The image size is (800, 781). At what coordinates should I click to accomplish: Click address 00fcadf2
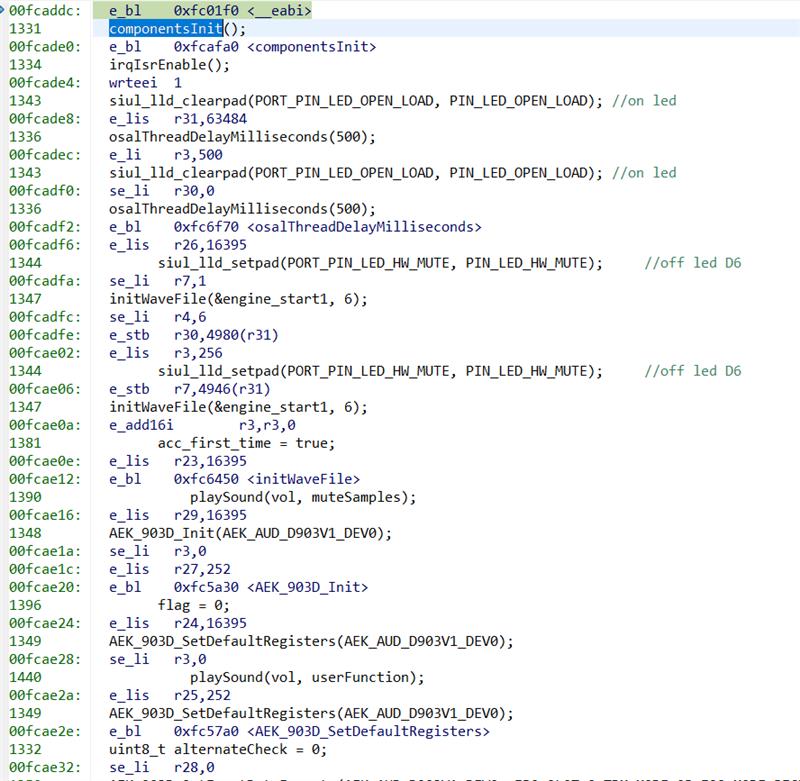click(44, 227)
